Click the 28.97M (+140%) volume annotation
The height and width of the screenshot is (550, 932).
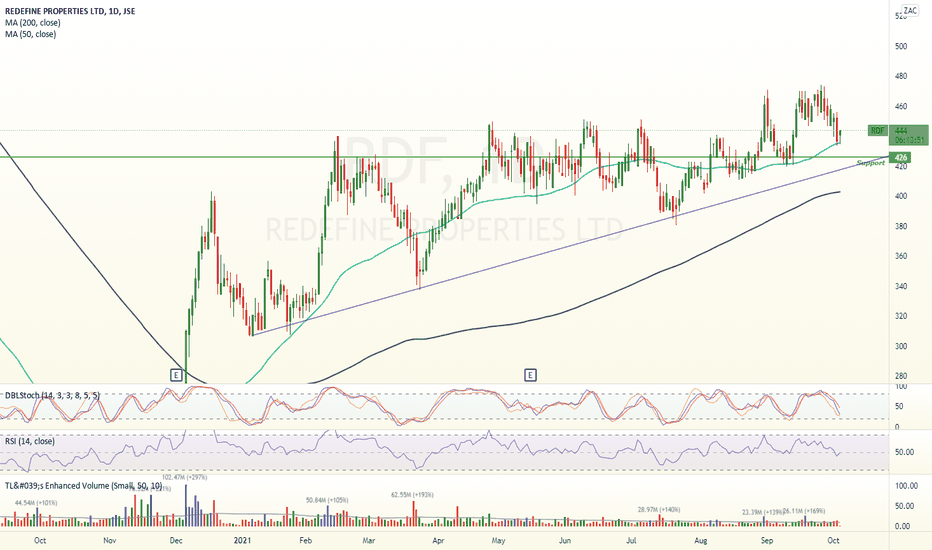click(x=659, y=510)
